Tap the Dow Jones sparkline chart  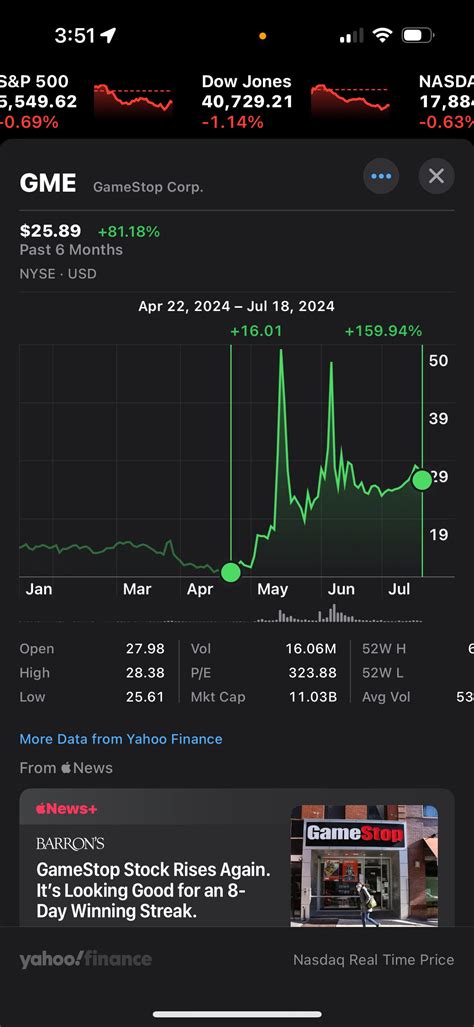[350, 100]
